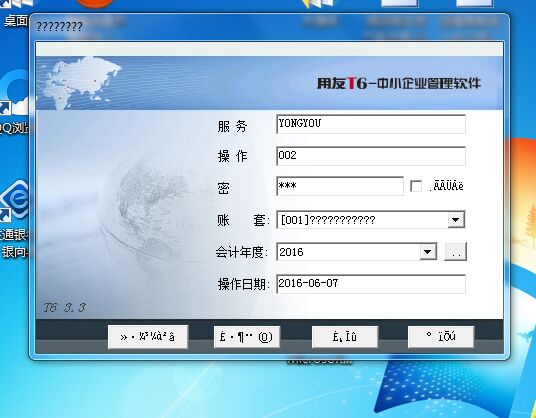Click the first bottom button on the left
This screenshot has width=536, height=418.
pyautogui.click(x=148, y=337)
